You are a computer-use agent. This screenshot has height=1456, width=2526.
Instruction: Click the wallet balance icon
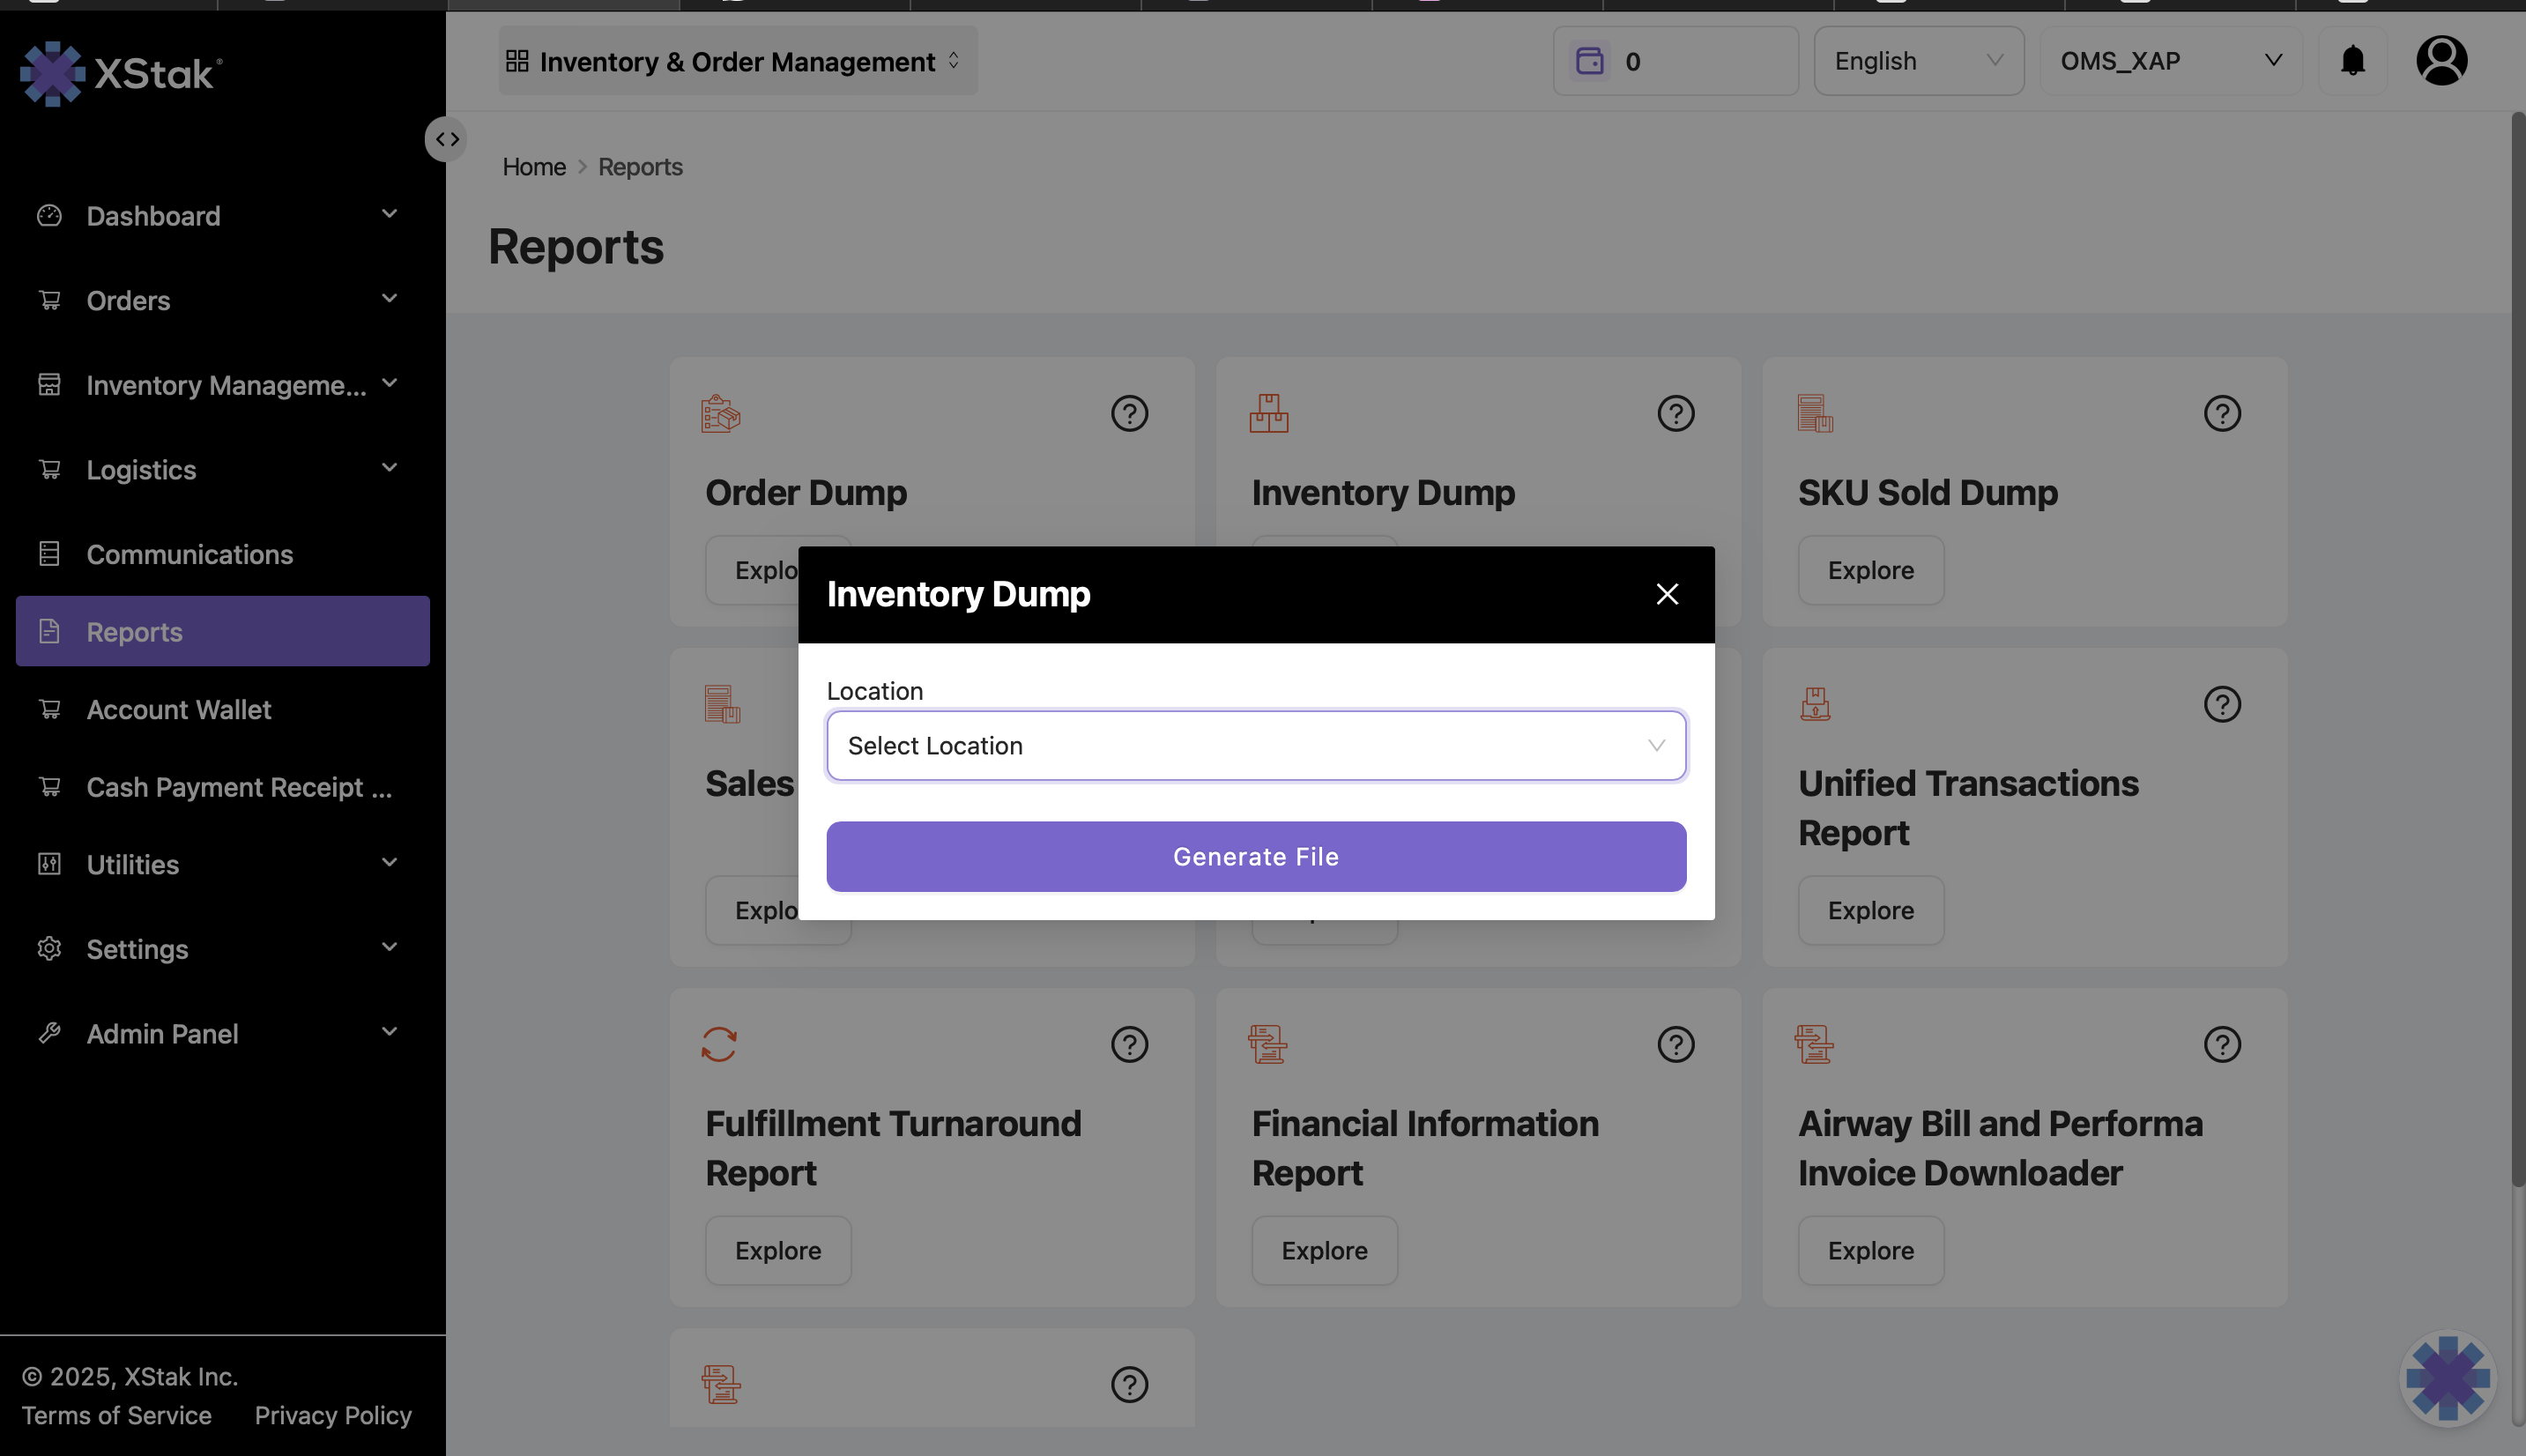[x=1589, y=61]
